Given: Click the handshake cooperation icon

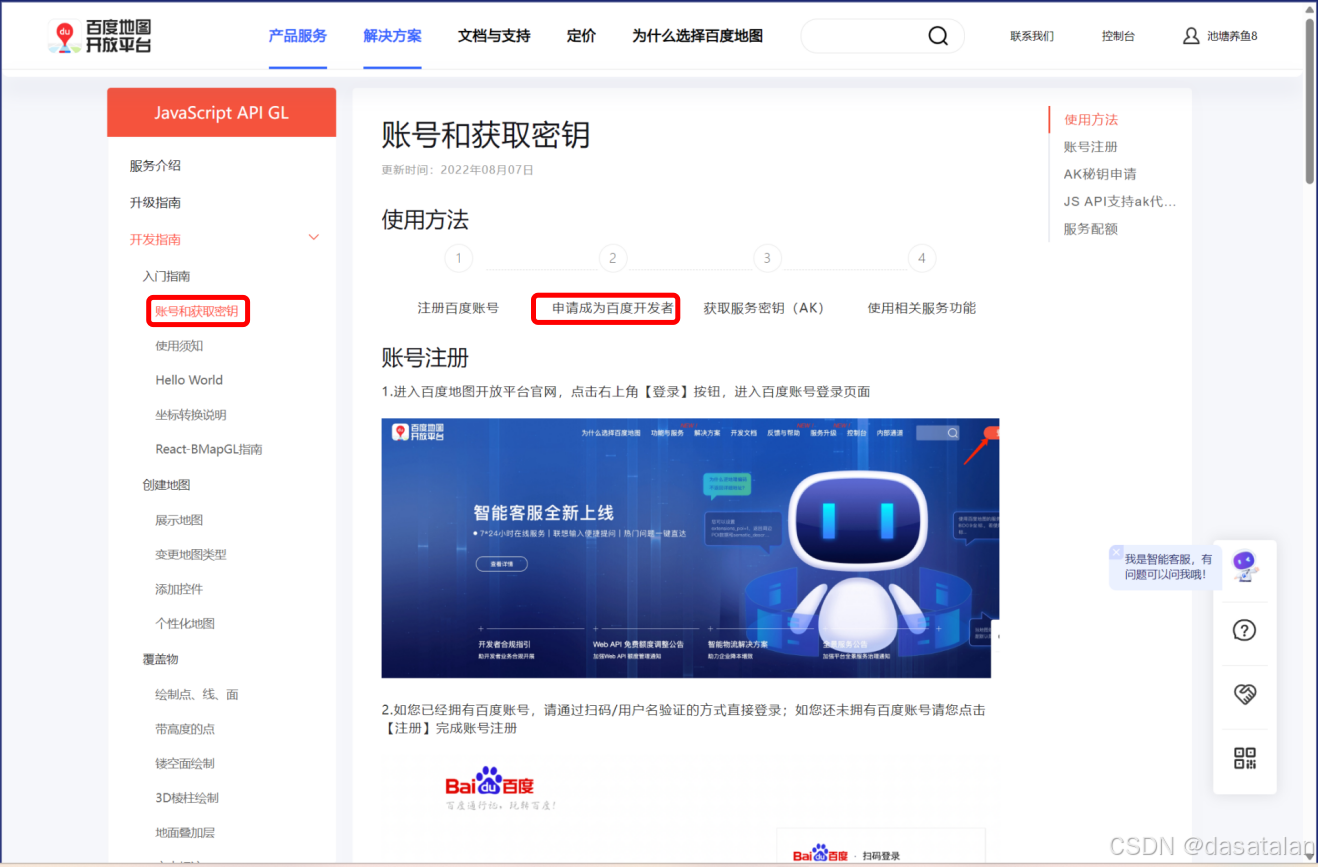Looking at the screenshot, I should [x=1244, y=694].
